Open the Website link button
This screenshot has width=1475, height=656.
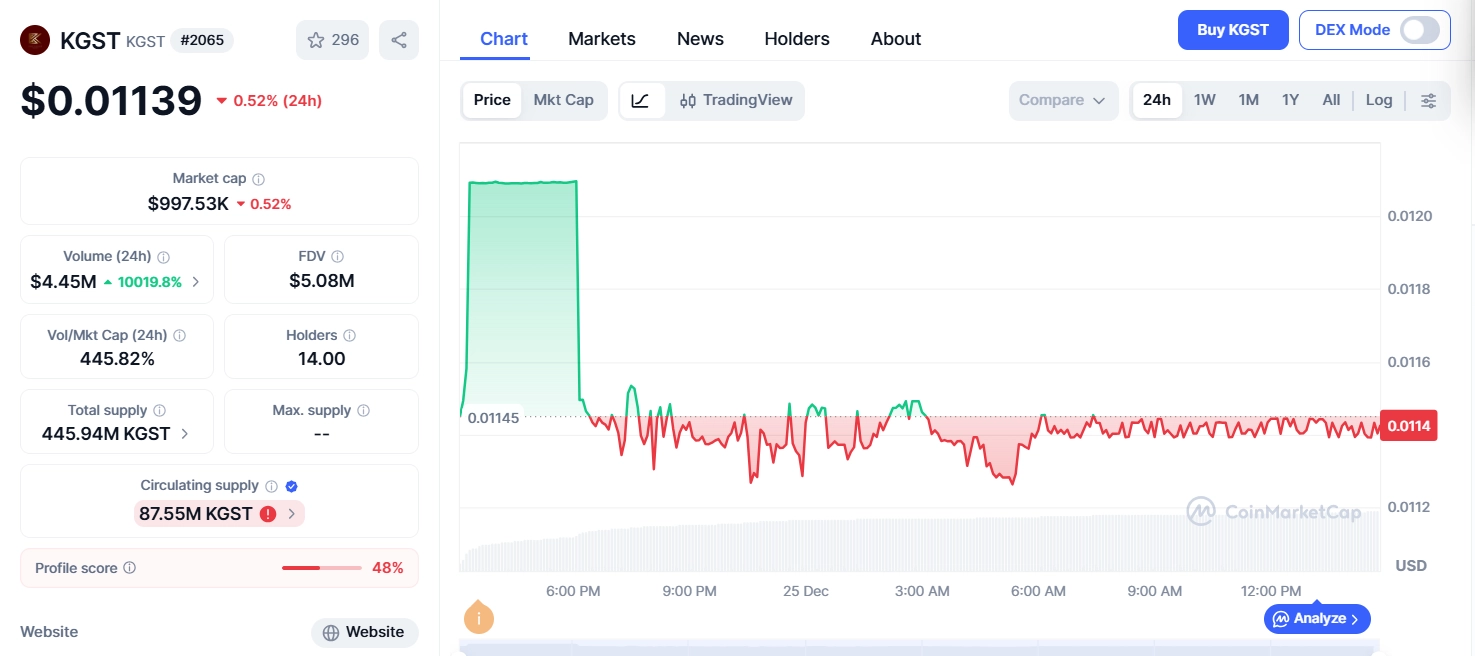[364, 632]
